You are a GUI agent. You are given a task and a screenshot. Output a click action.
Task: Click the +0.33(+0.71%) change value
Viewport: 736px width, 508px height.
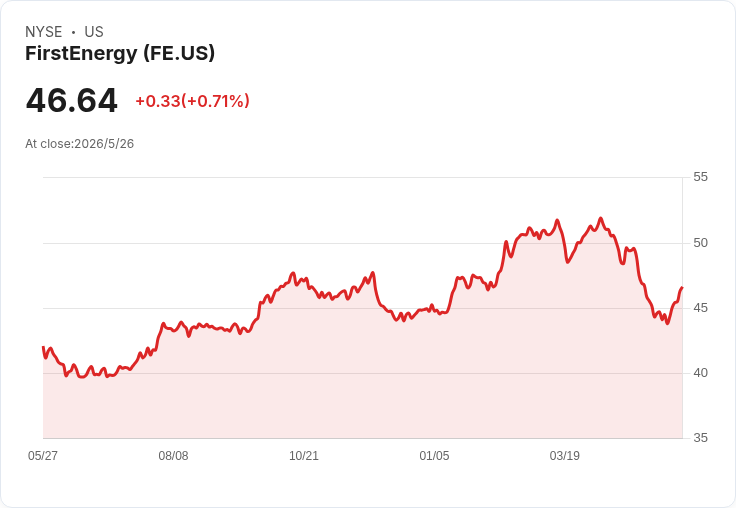click(192, 101)
